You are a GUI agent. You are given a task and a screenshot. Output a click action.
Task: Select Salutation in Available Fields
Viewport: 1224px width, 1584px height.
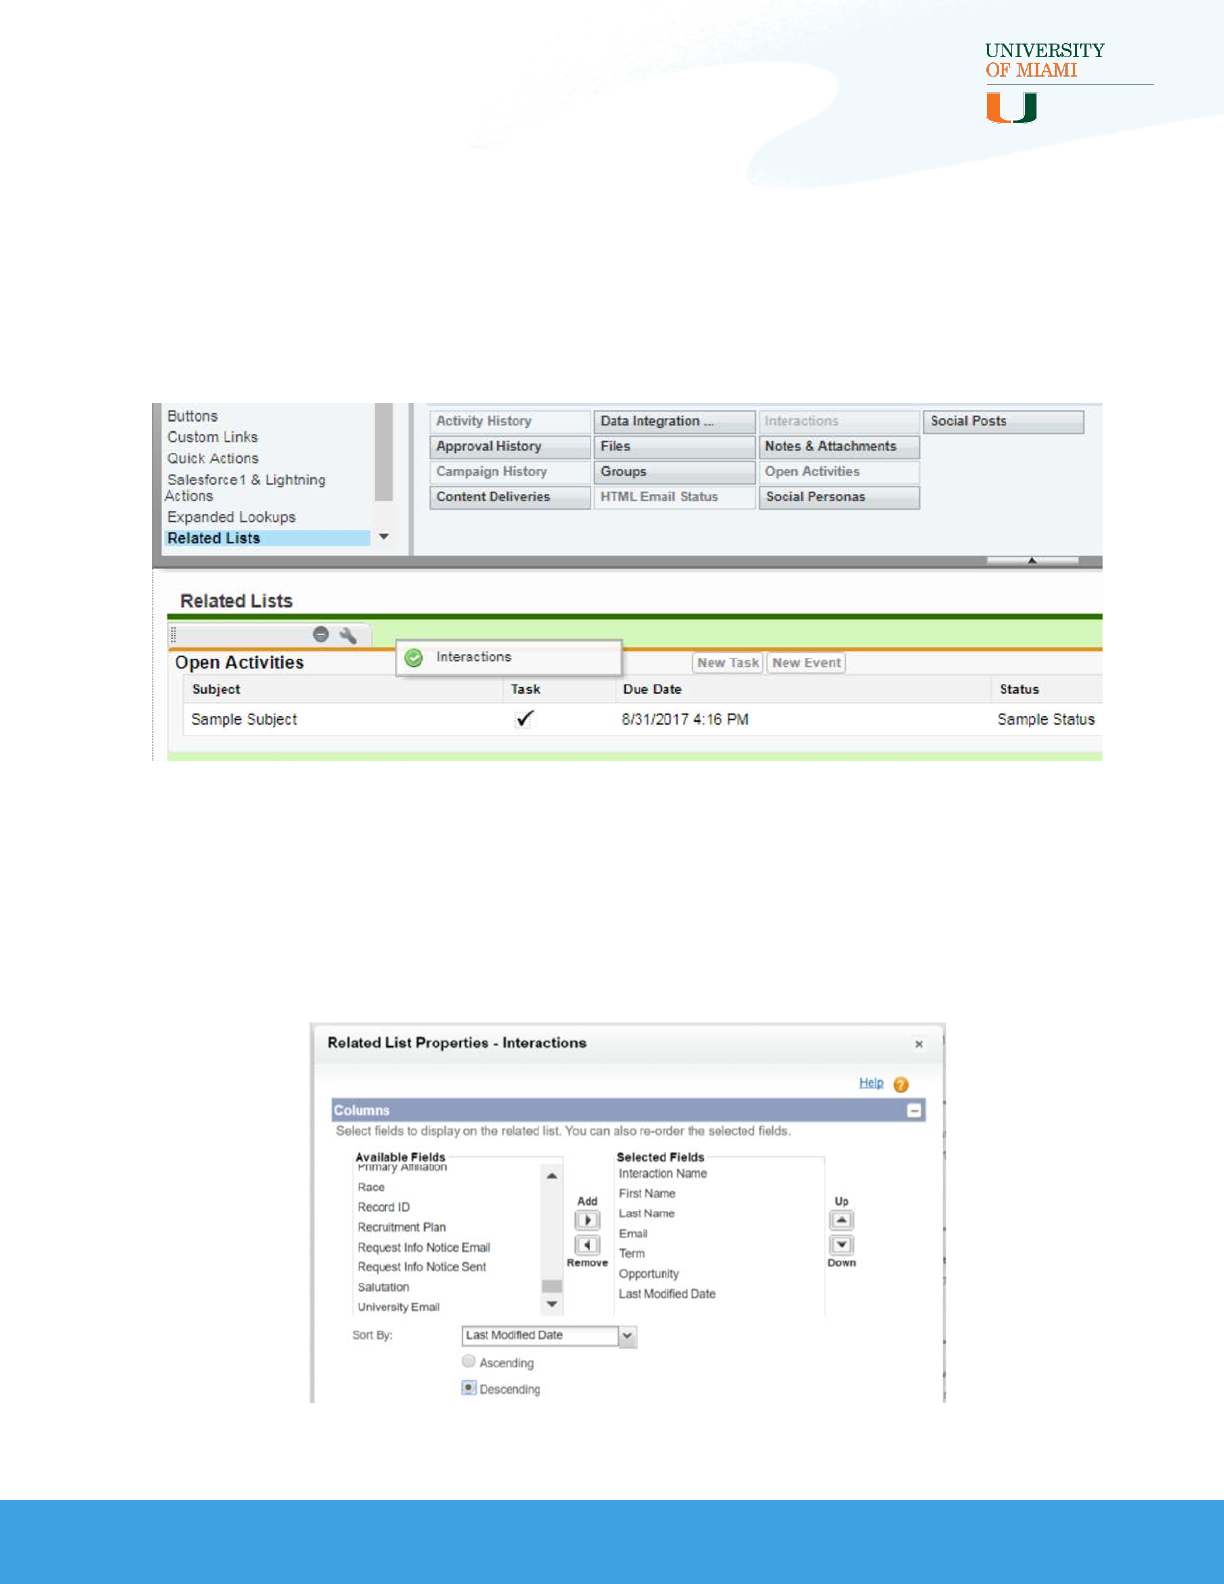(x=384, y=1287)
